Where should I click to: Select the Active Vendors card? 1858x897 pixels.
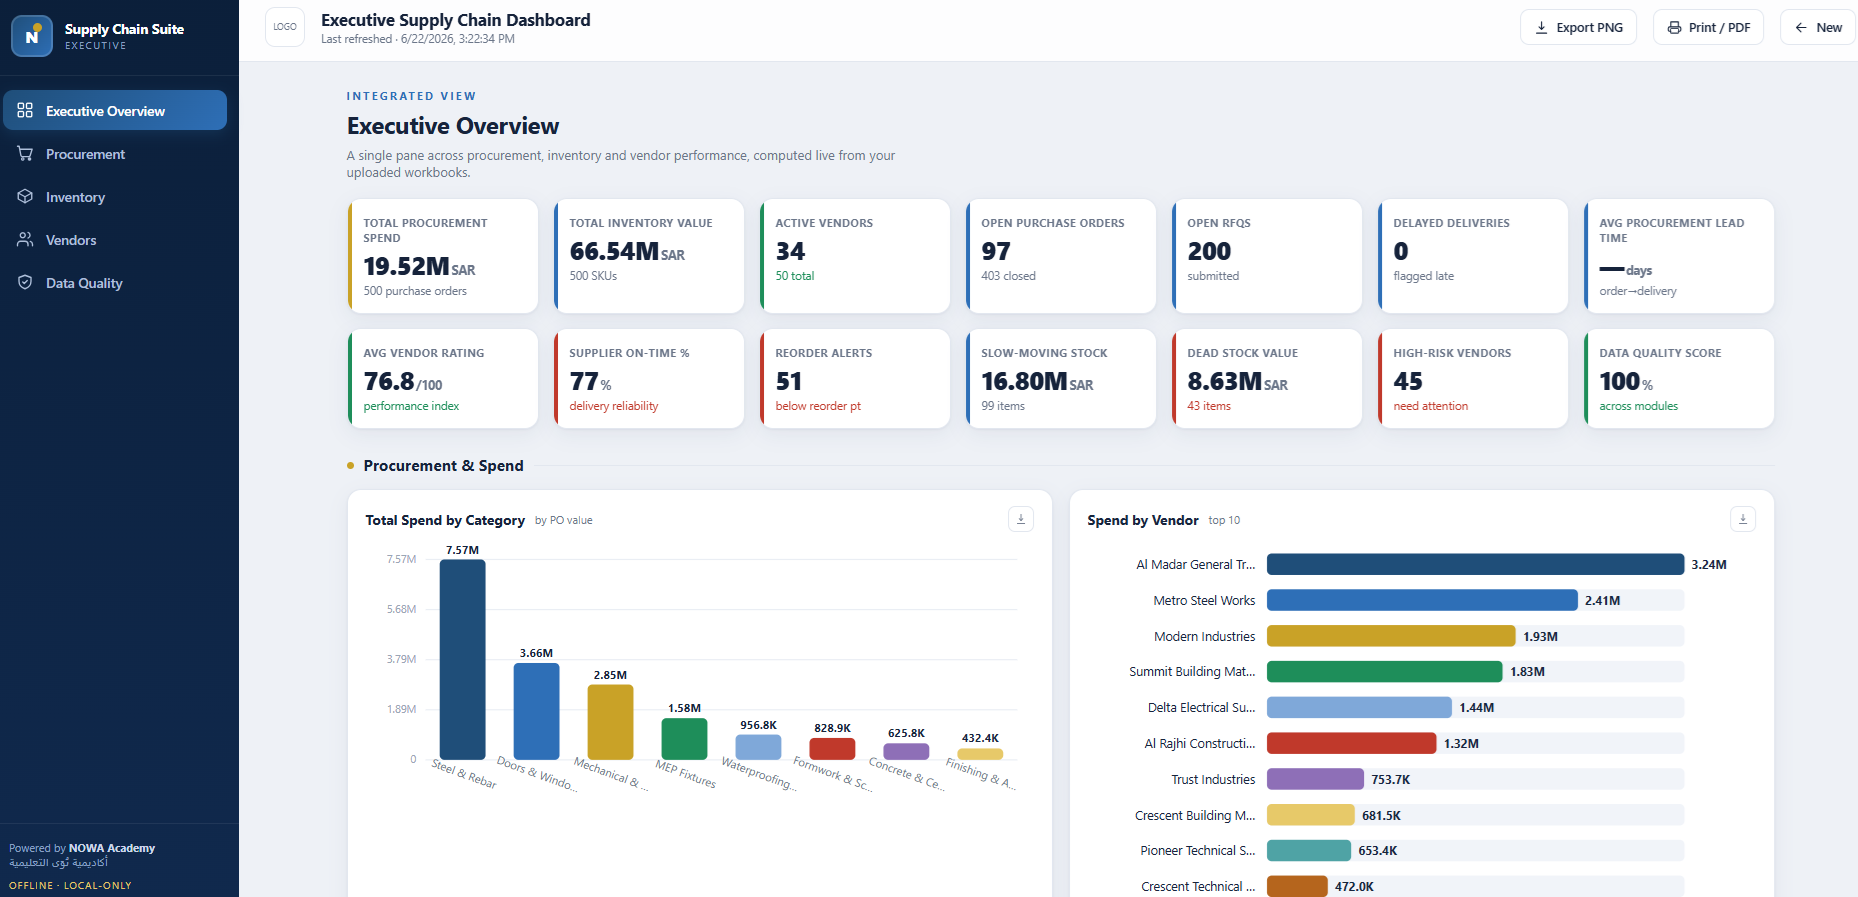(855, 256)
